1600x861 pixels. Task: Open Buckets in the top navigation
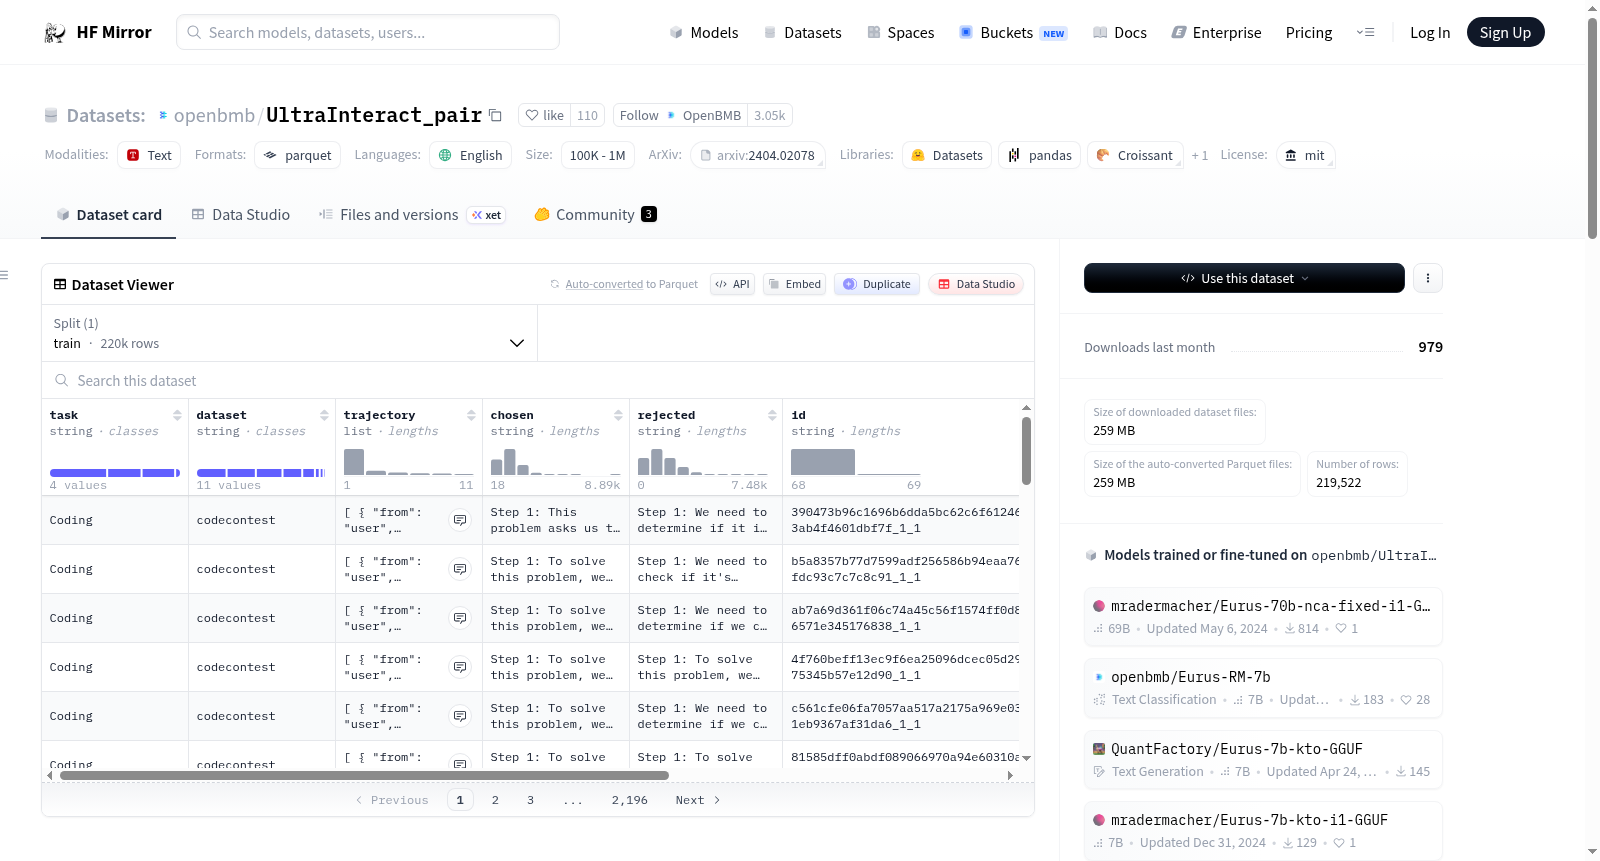[1013, 33]
